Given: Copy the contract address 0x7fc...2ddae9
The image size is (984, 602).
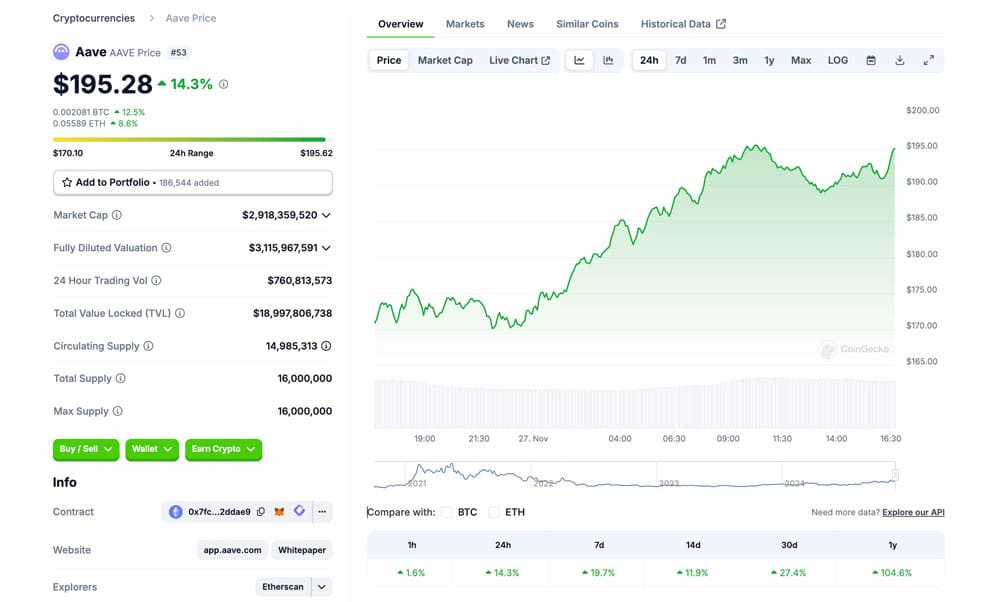Looking at the screenshot, I should 261,512.
